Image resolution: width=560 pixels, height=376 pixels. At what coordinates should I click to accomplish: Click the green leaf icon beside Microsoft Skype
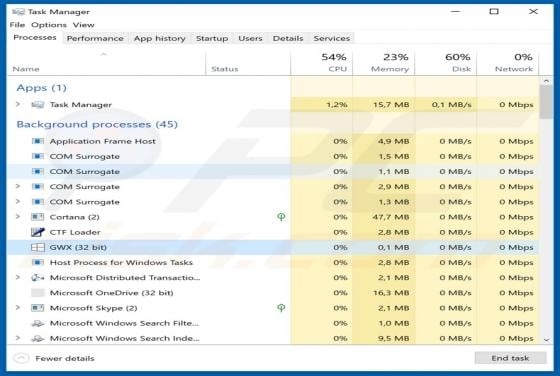(281, 308)
